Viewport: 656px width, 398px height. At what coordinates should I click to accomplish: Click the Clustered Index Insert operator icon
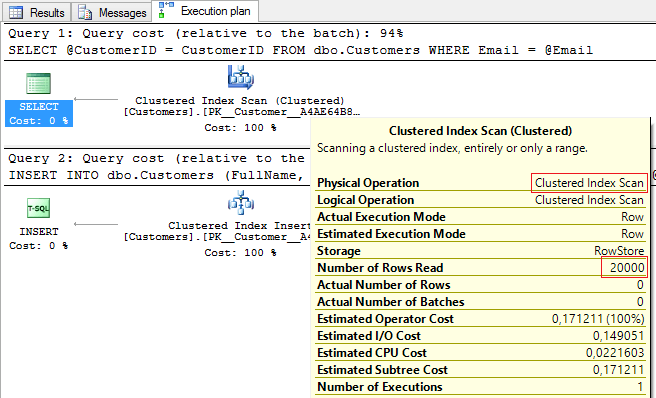241,202
